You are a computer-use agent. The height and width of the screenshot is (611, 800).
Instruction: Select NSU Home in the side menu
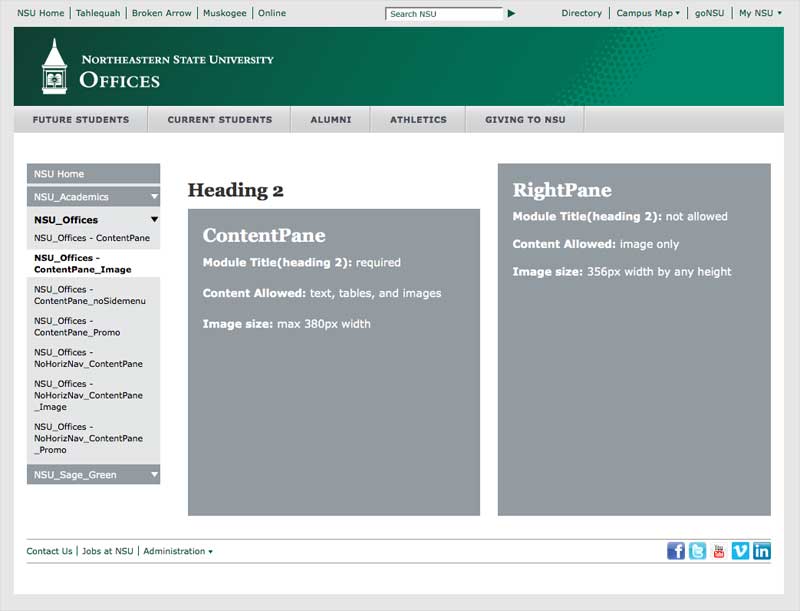tap(93, 174)
